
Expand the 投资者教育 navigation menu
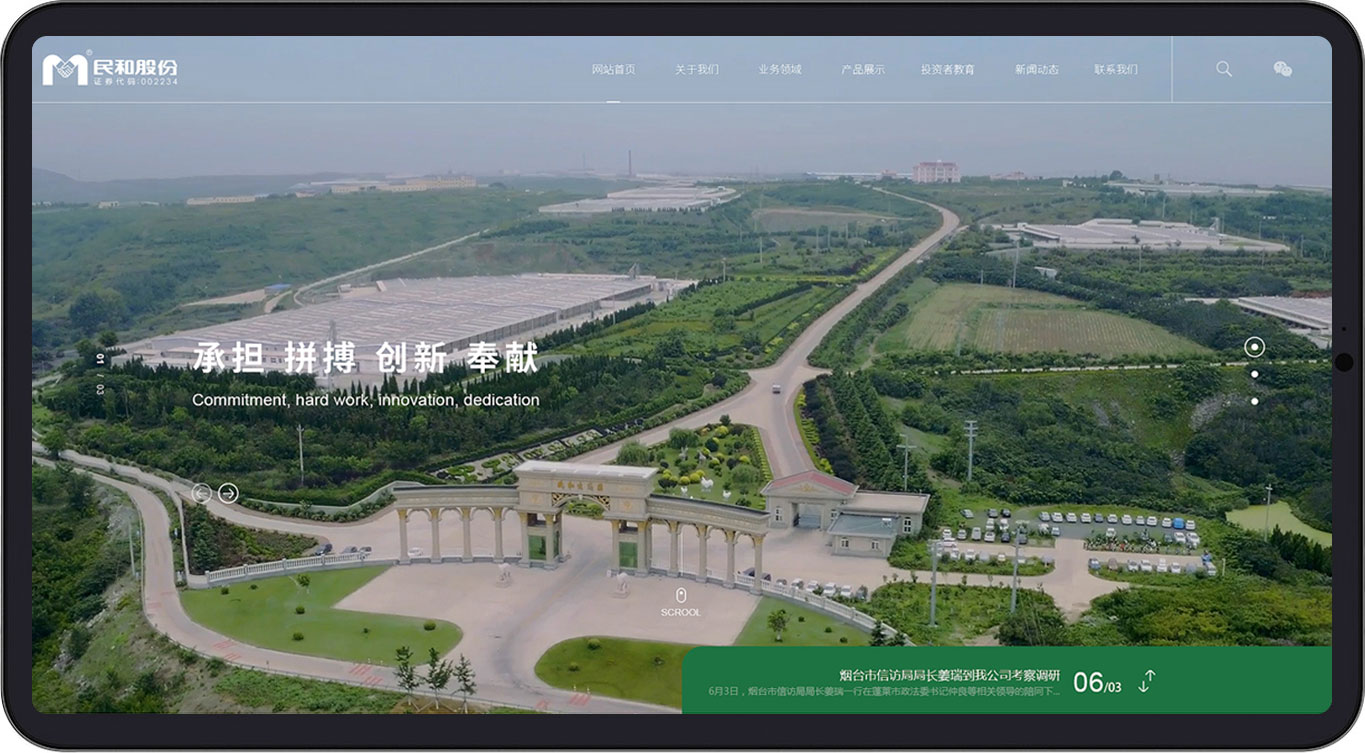(947, 70)
